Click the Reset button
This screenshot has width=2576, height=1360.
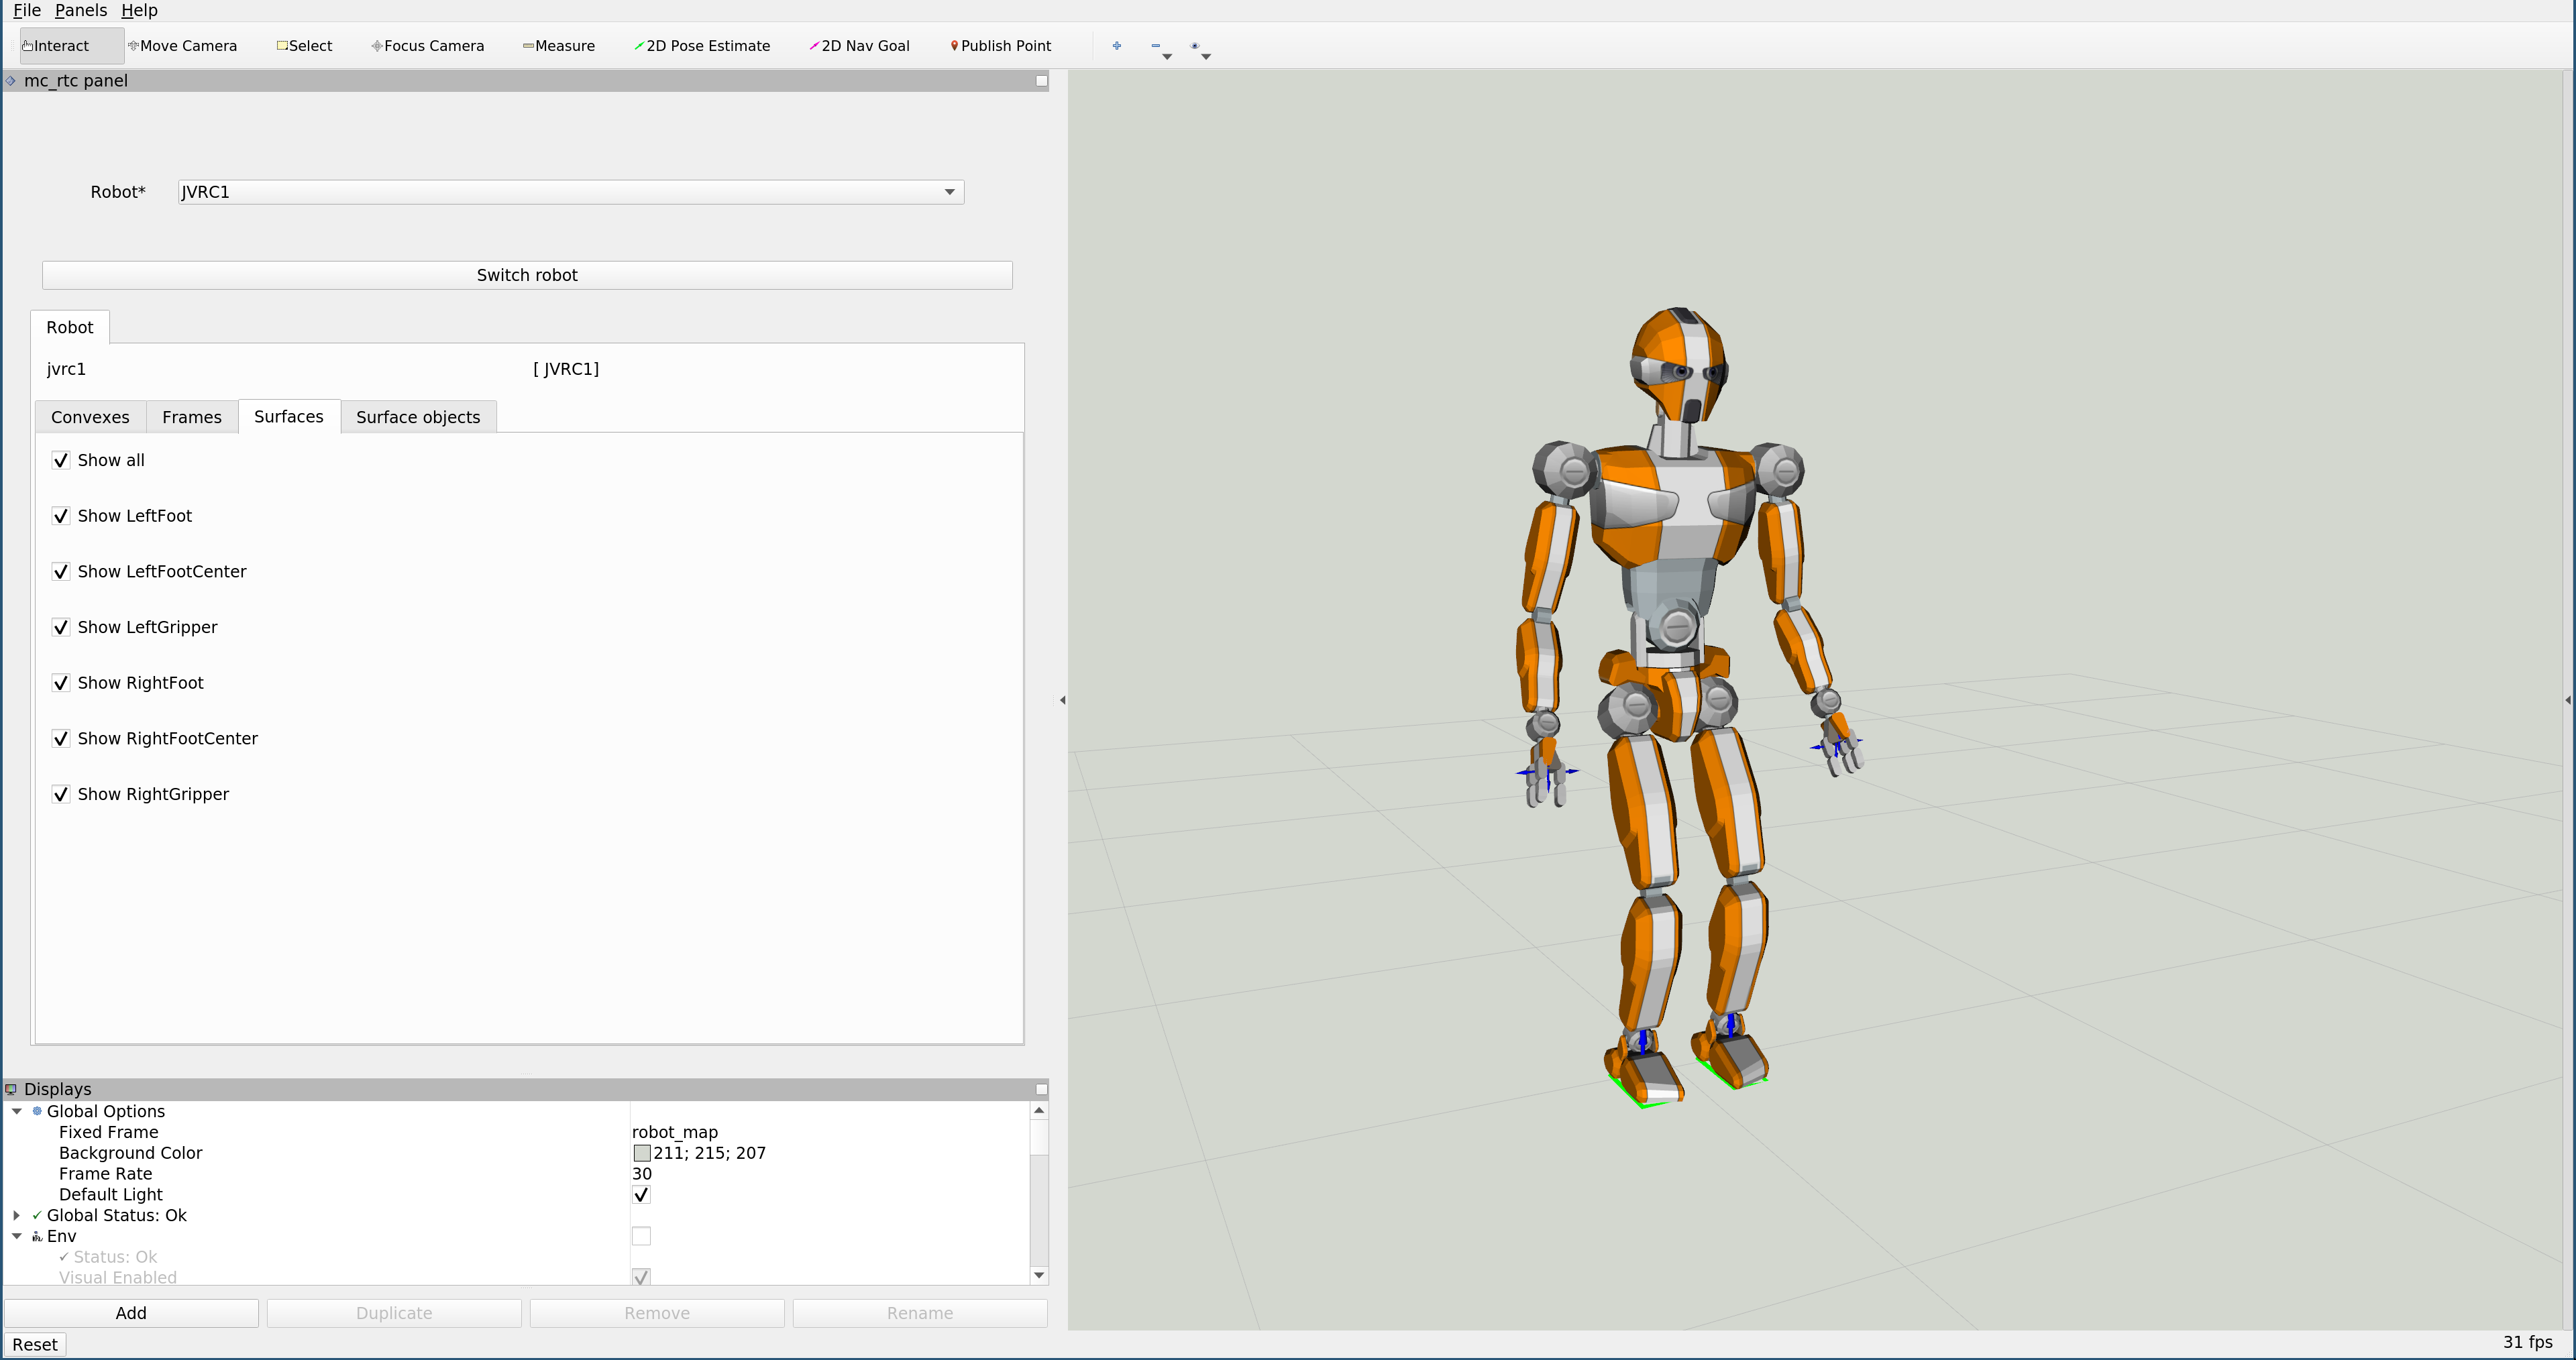35,1344
